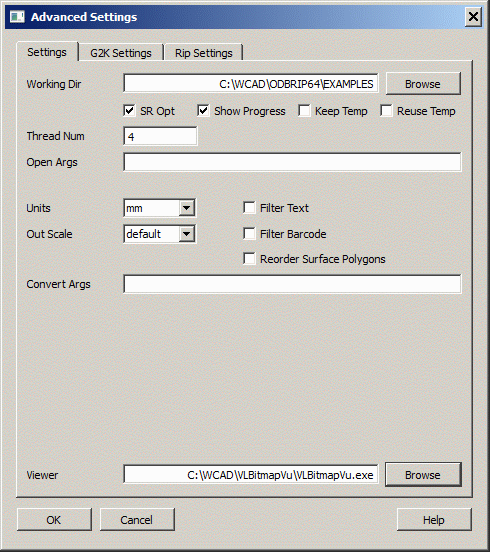Screen dimensions: 490x552
Task: Confirm the settings with OK
Action: (x=54, y=519)
